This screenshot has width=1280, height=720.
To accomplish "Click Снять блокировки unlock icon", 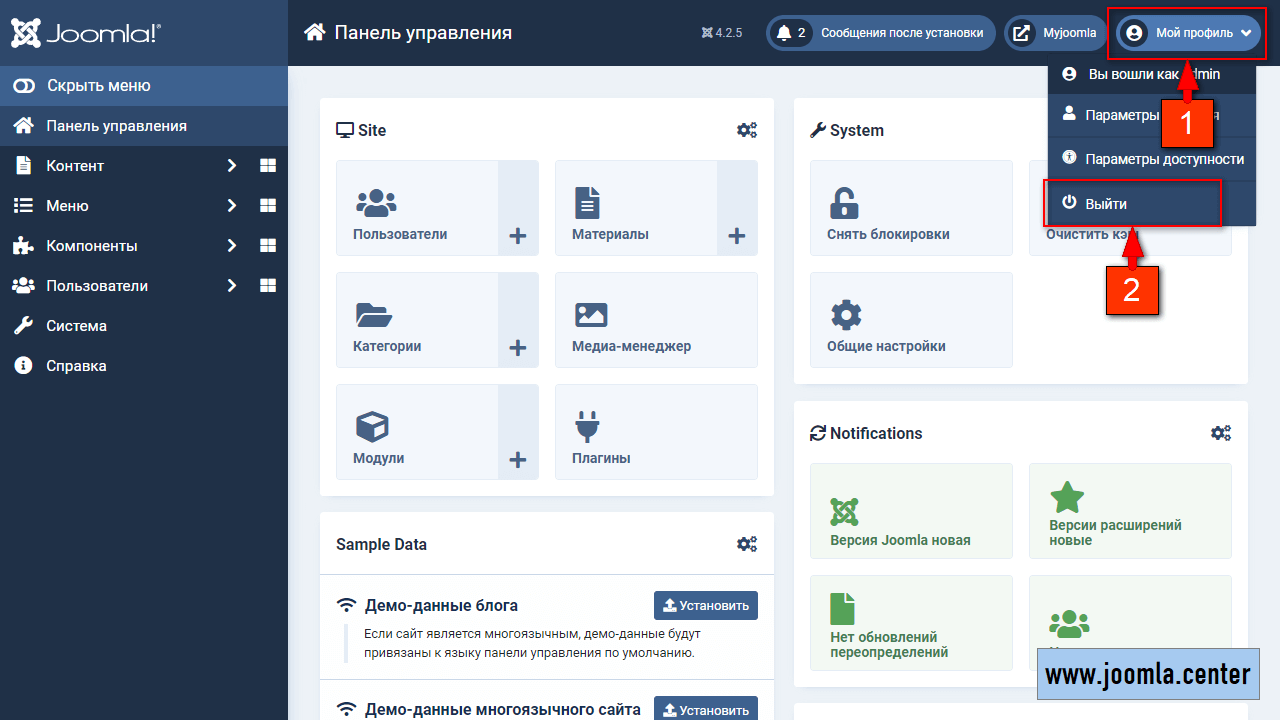I will click(845, 203).
